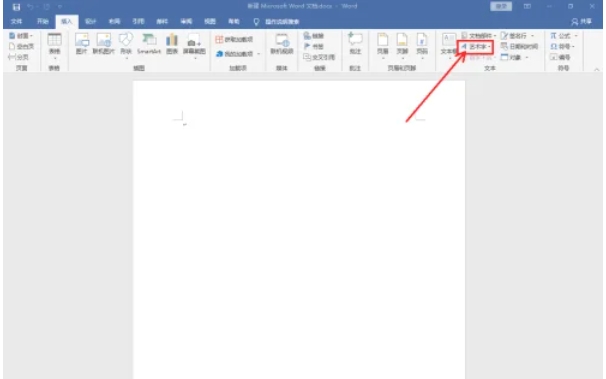Viewport: 606px width, 379px height.
Task: Insert Pictures (图片) from this device
Action: [82, 44]
